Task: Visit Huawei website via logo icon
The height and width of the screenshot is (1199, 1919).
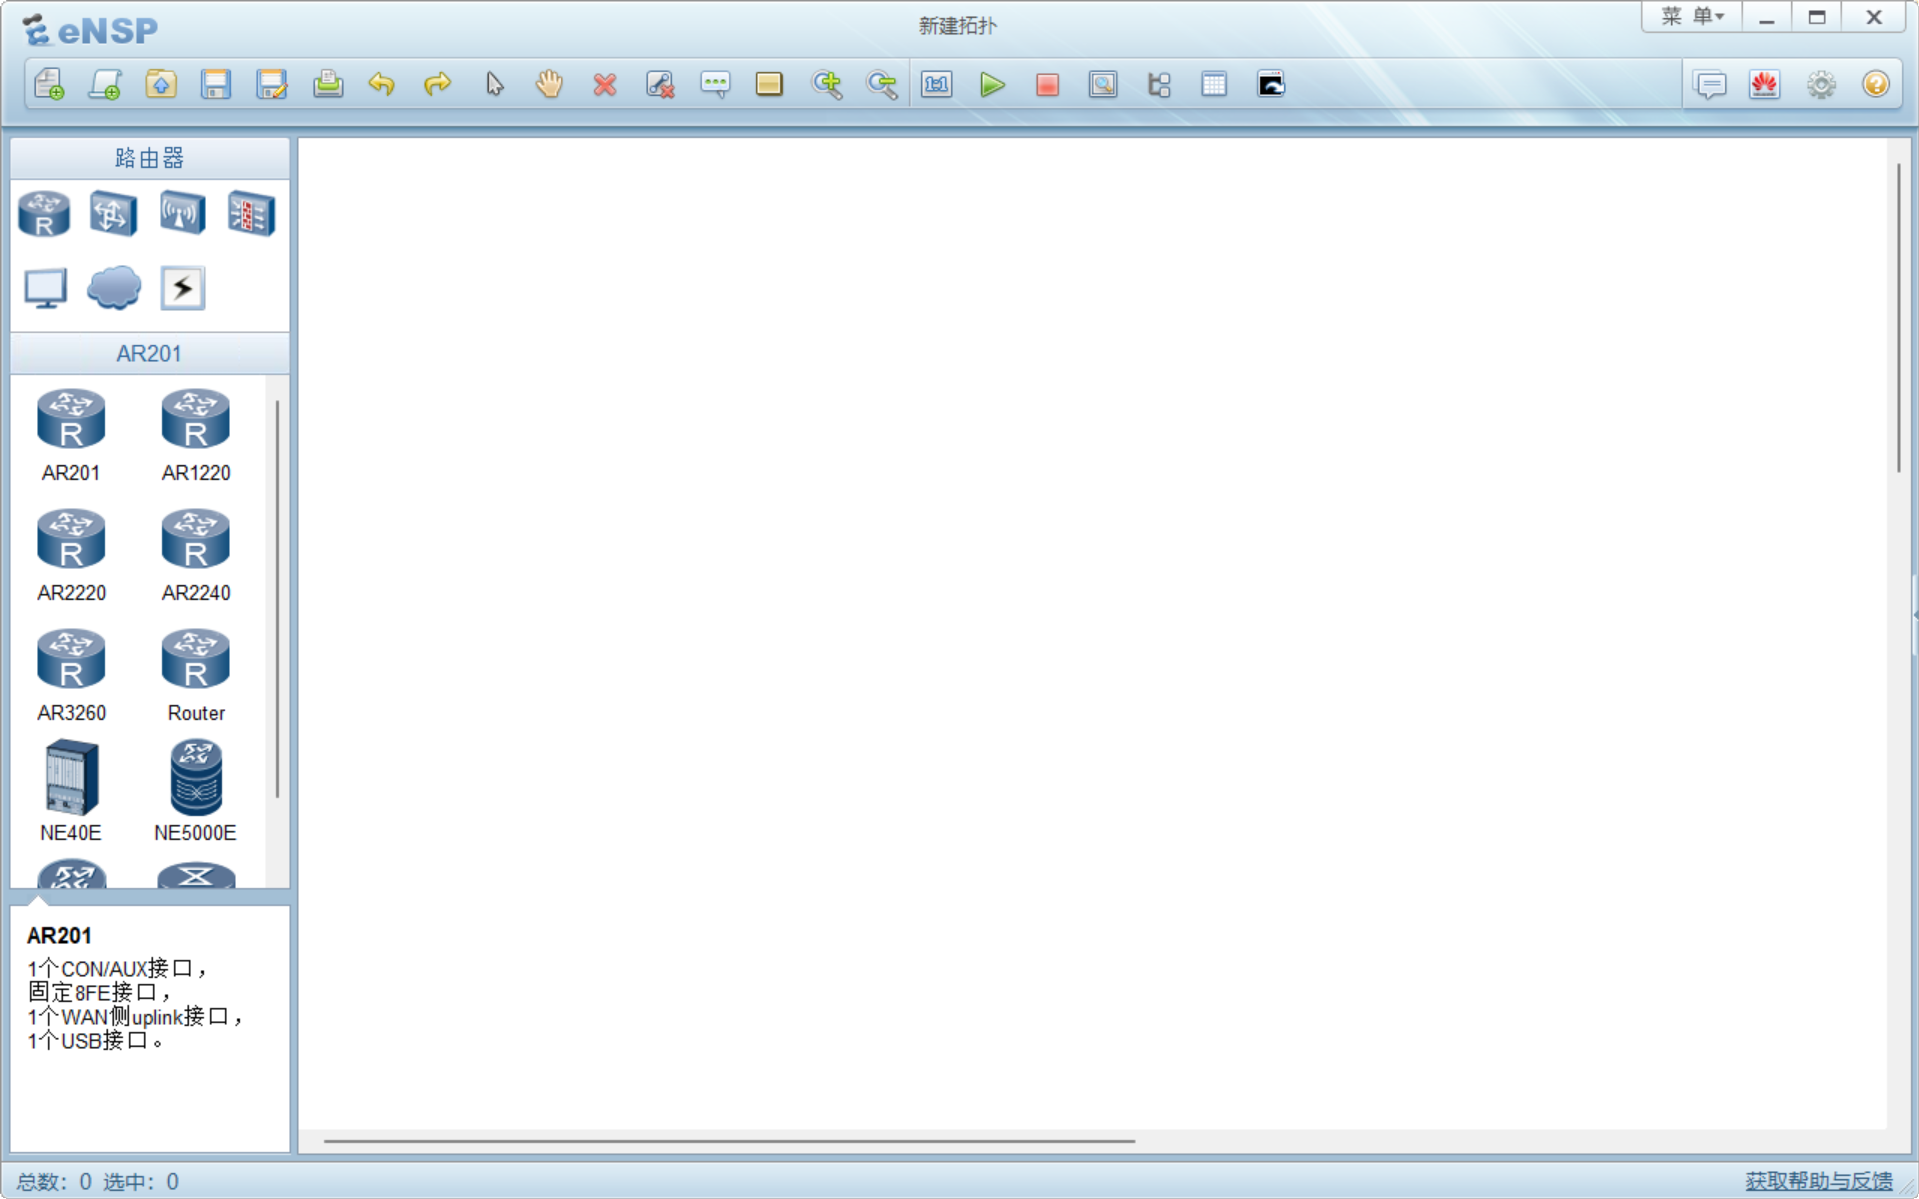Action: coord(1765,85)
